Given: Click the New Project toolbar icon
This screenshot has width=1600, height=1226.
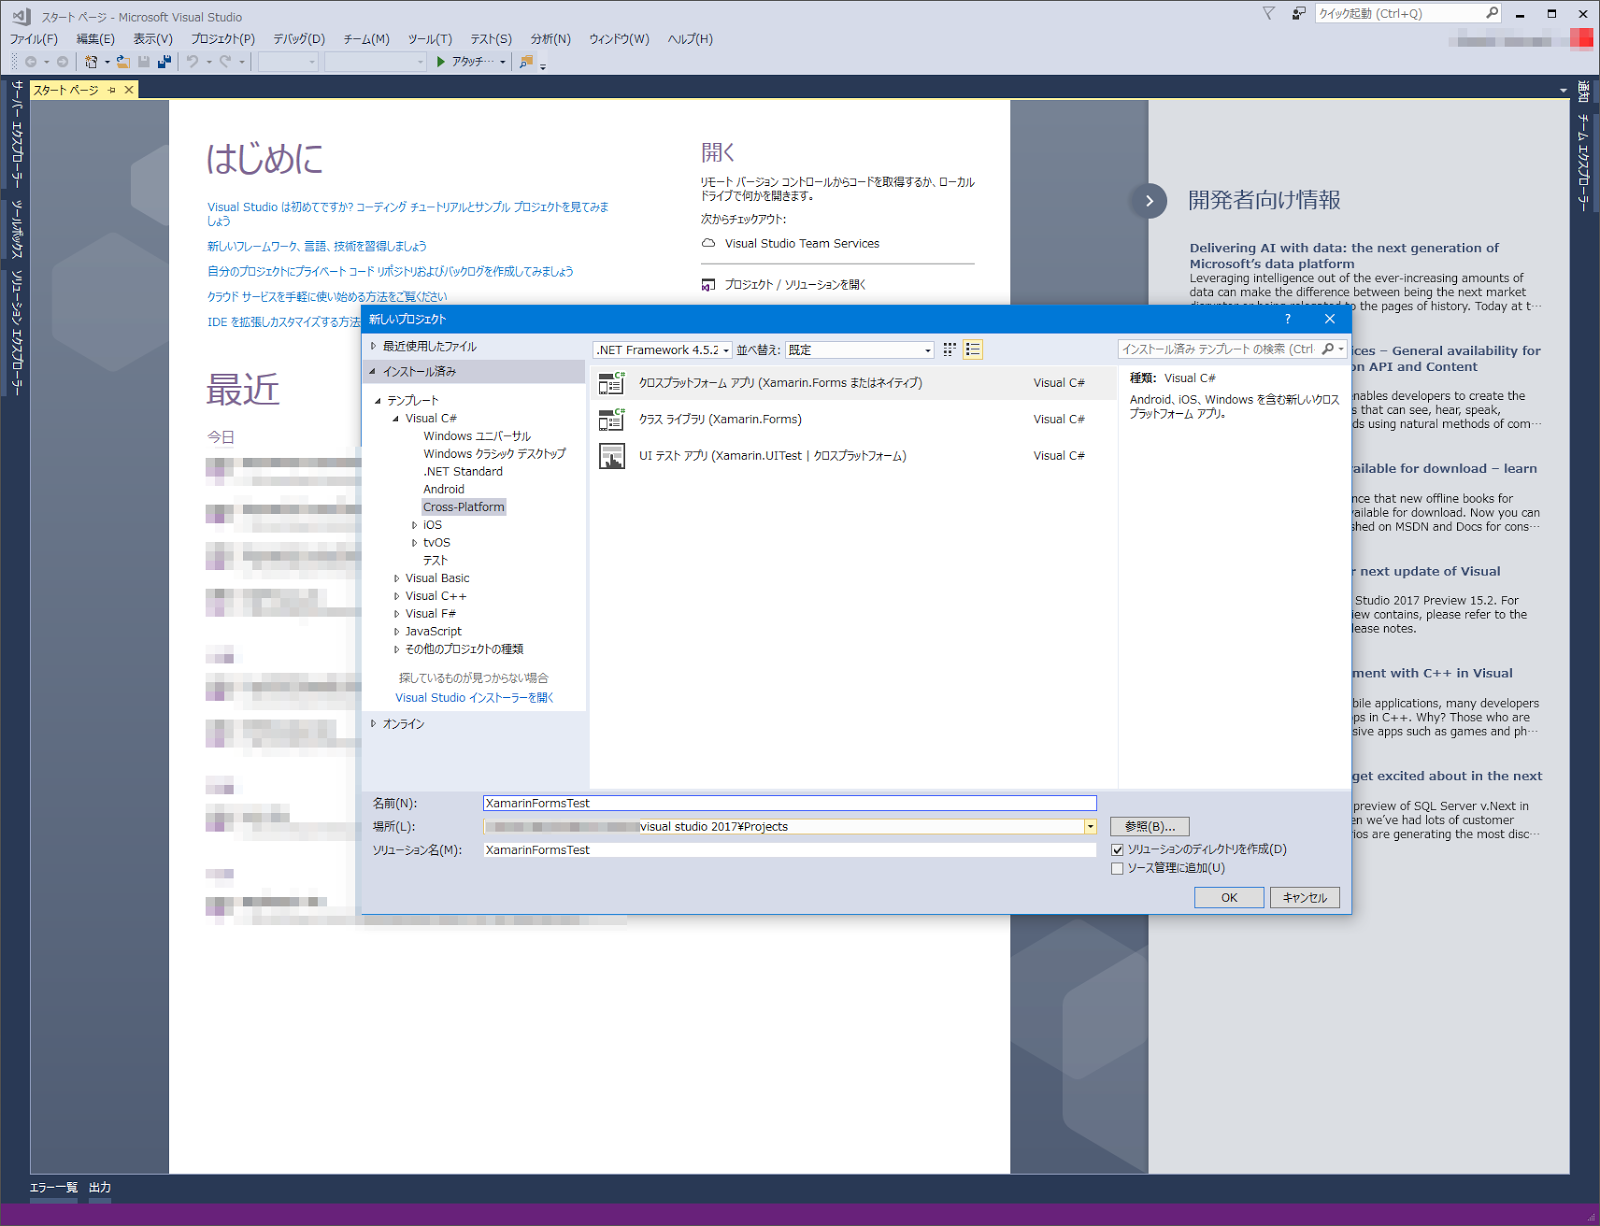Looking at the screenshot, I should click(x=91, y=62).
